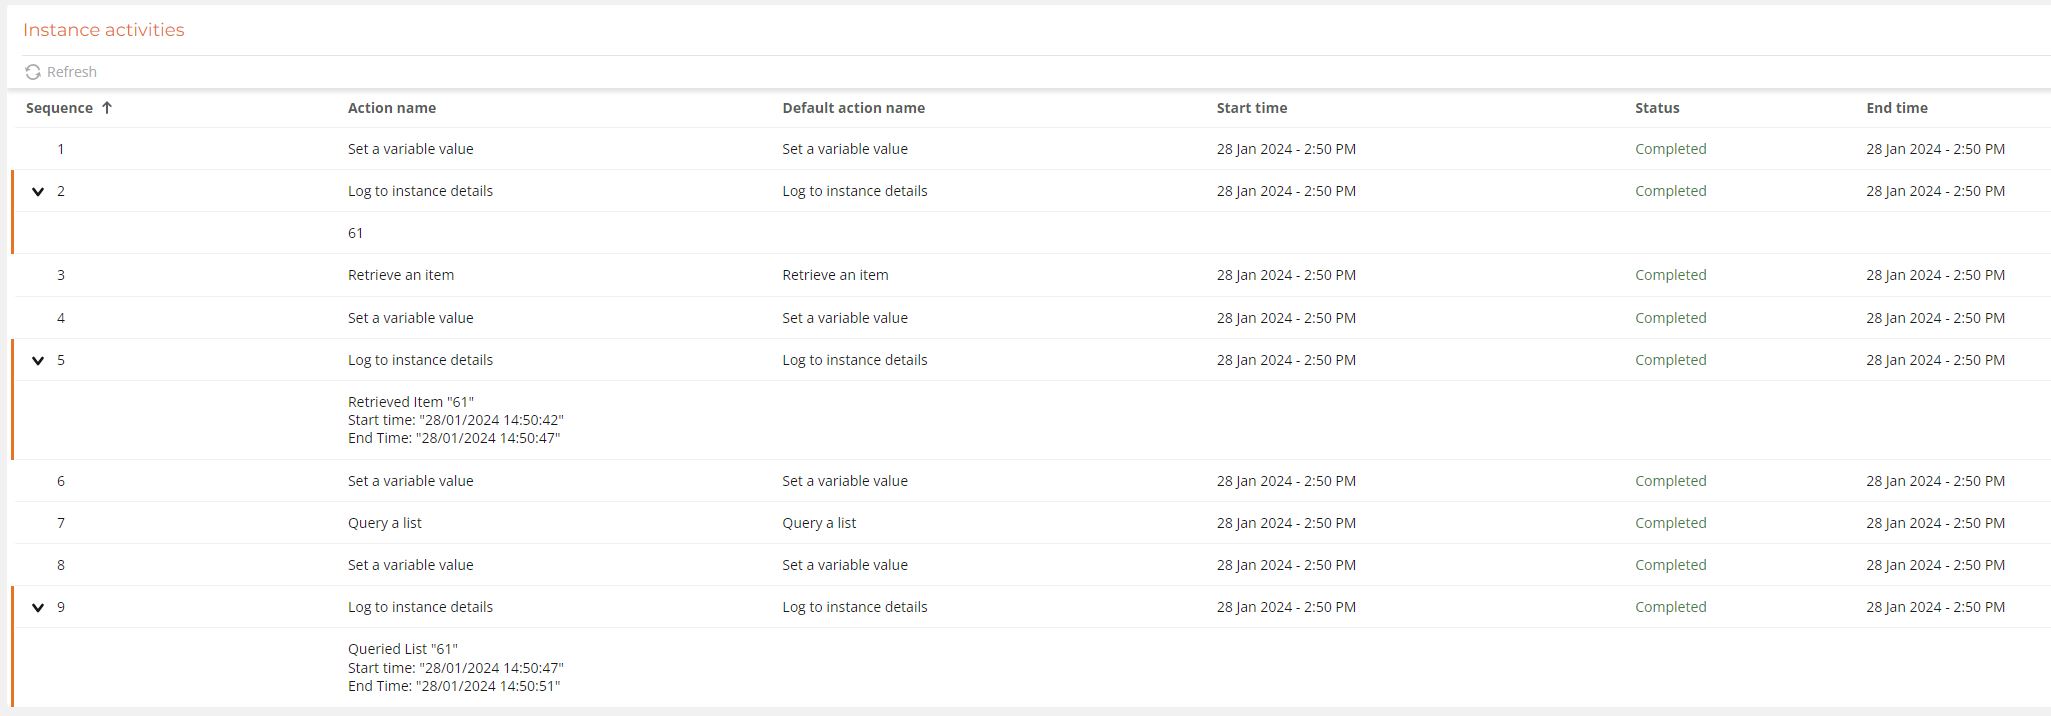This screenshot has width=2051, height=716.
Task: Click Log to instance details action, row 9
Action: tap(420, 607)
